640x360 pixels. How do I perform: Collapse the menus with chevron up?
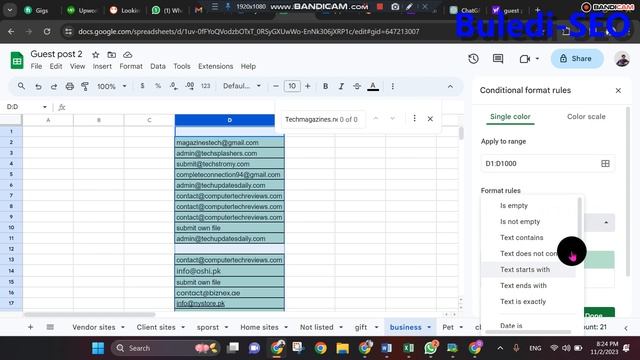(450, 87)
